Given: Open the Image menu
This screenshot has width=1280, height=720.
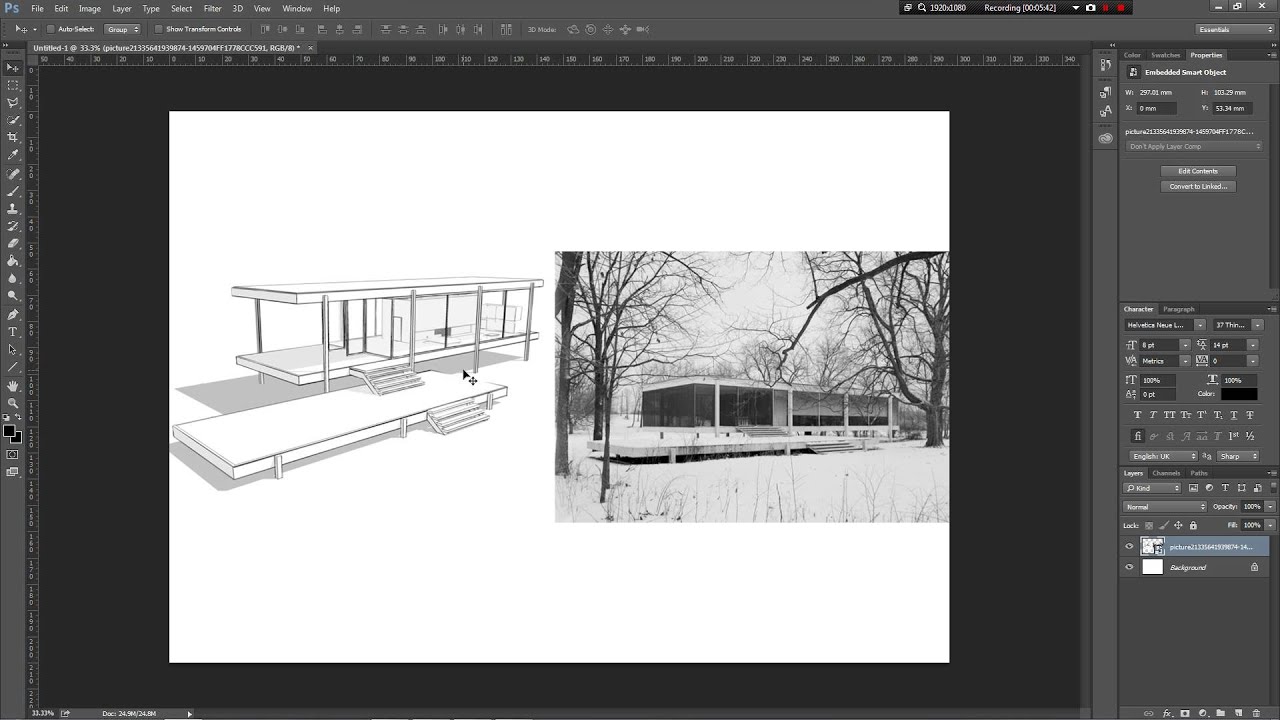Looking at the screenshot, I should [90, 8].
